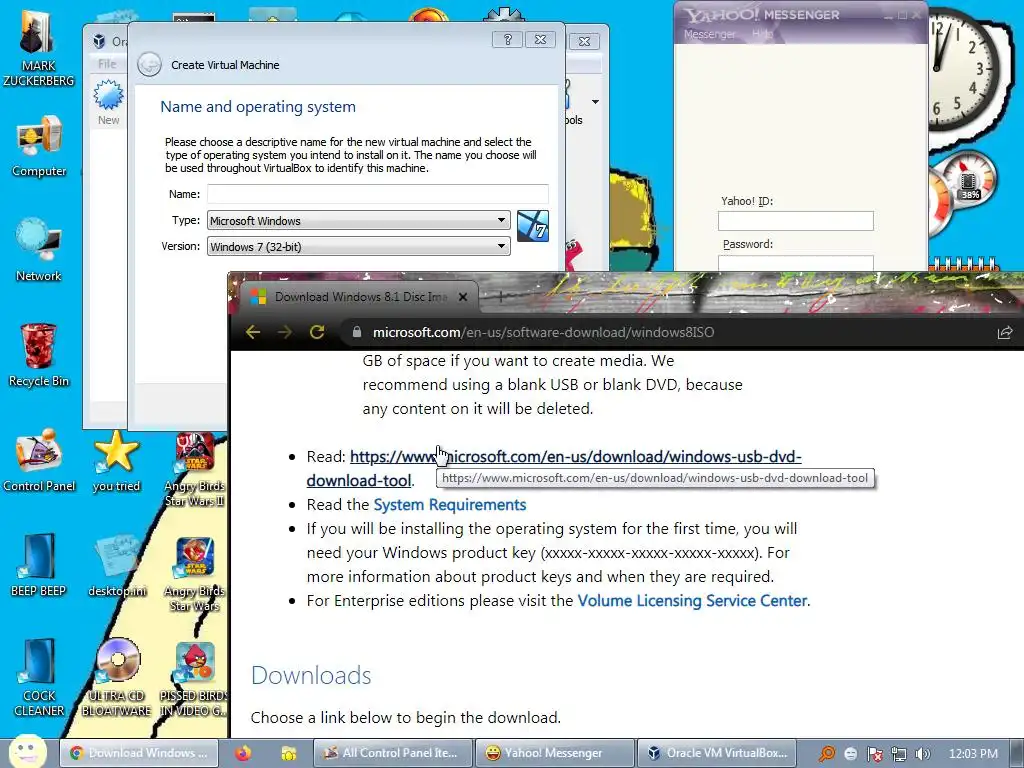Switch to All Control Panel Items taskbar button
Screen dimensions: 1024x768
[x=392, y=753]
